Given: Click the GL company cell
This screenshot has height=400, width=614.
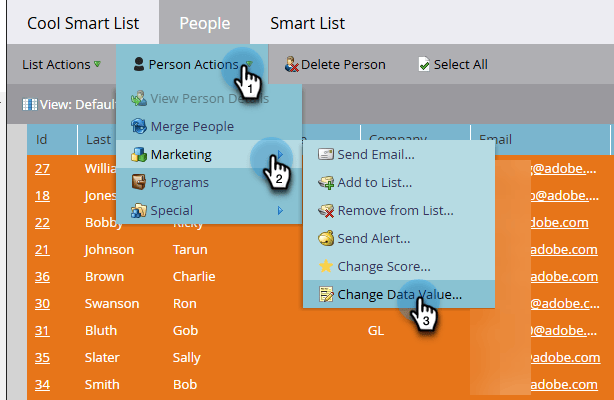Looking at the screenshot, I should (x=376, y=331).
